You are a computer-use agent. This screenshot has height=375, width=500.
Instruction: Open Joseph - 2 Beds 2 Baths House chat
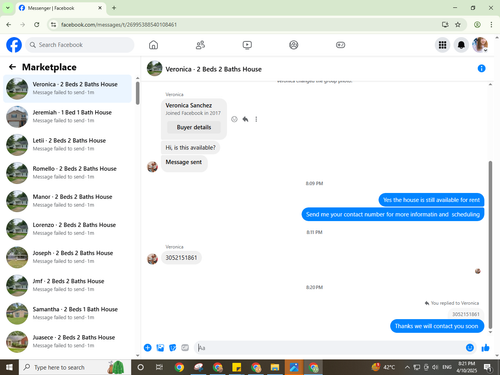[67, 257]
